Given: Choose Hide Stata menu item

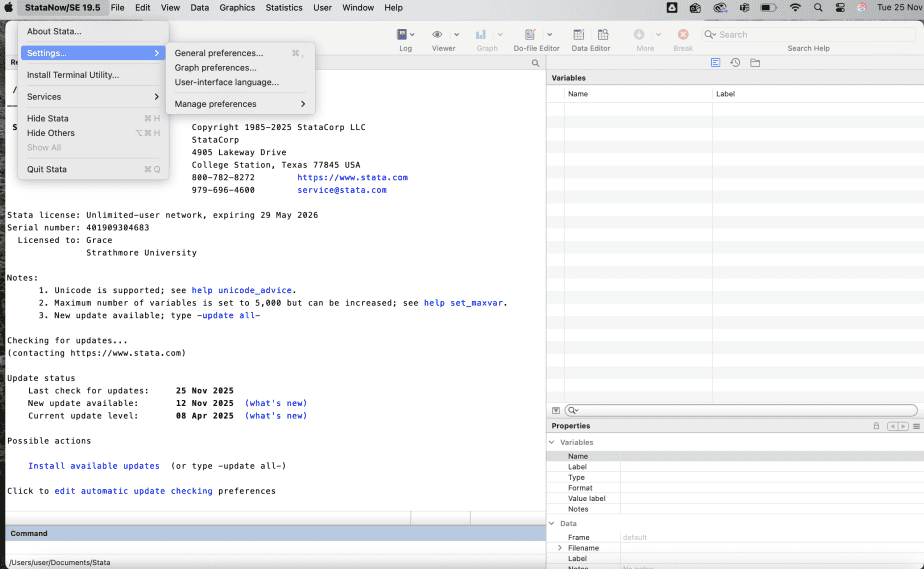Looking at the screenshot, I should pos(93,118).
